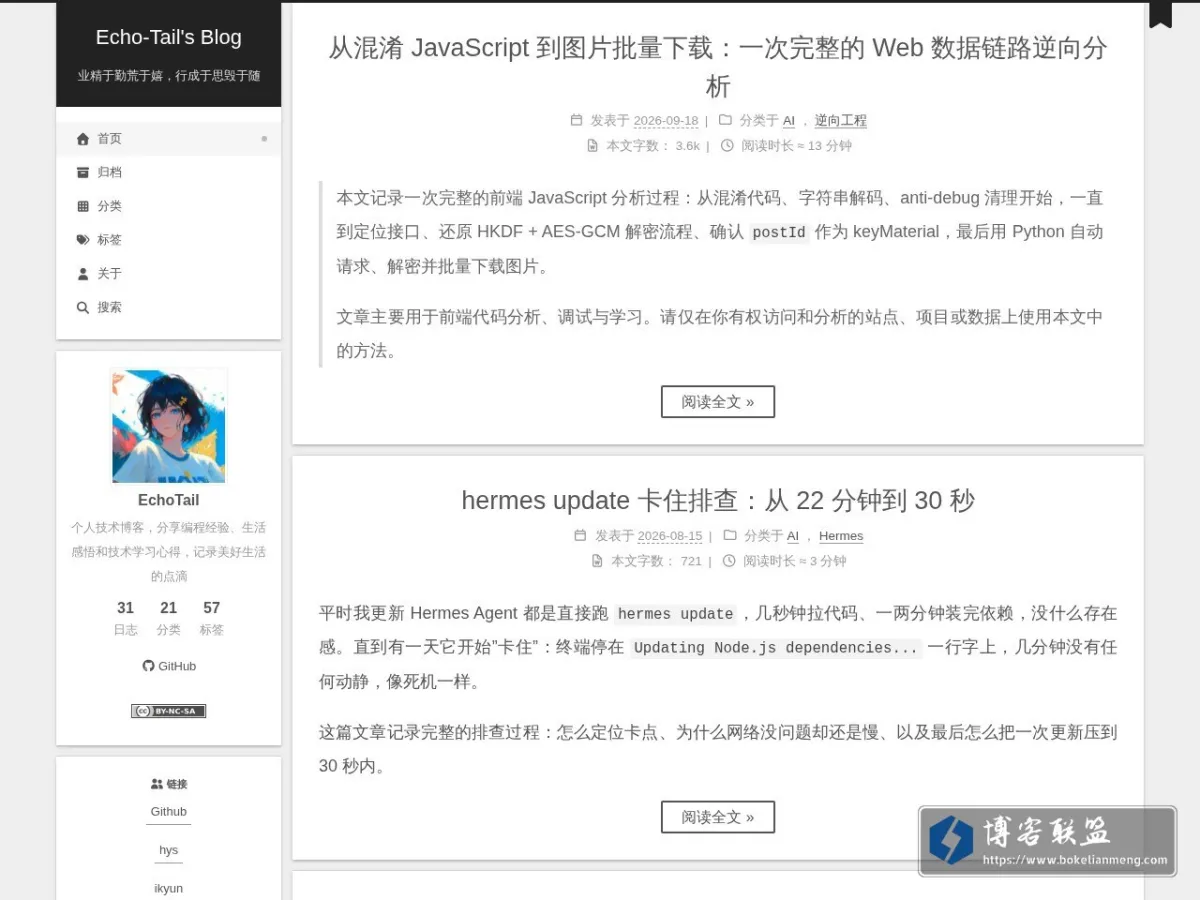Screen dimensions: 1200x900
Task: Click the people icon beside 链接 heading
Action: click(157, 784)
